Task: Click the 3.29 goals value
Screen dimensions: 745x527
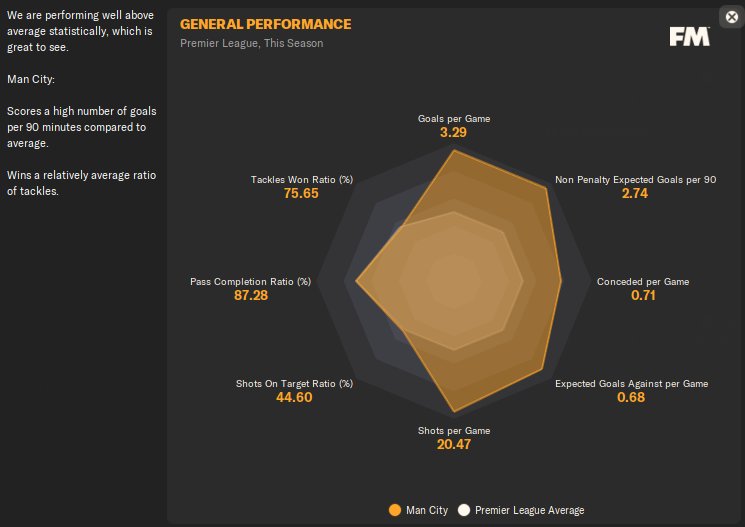Action: click(454, 132)
